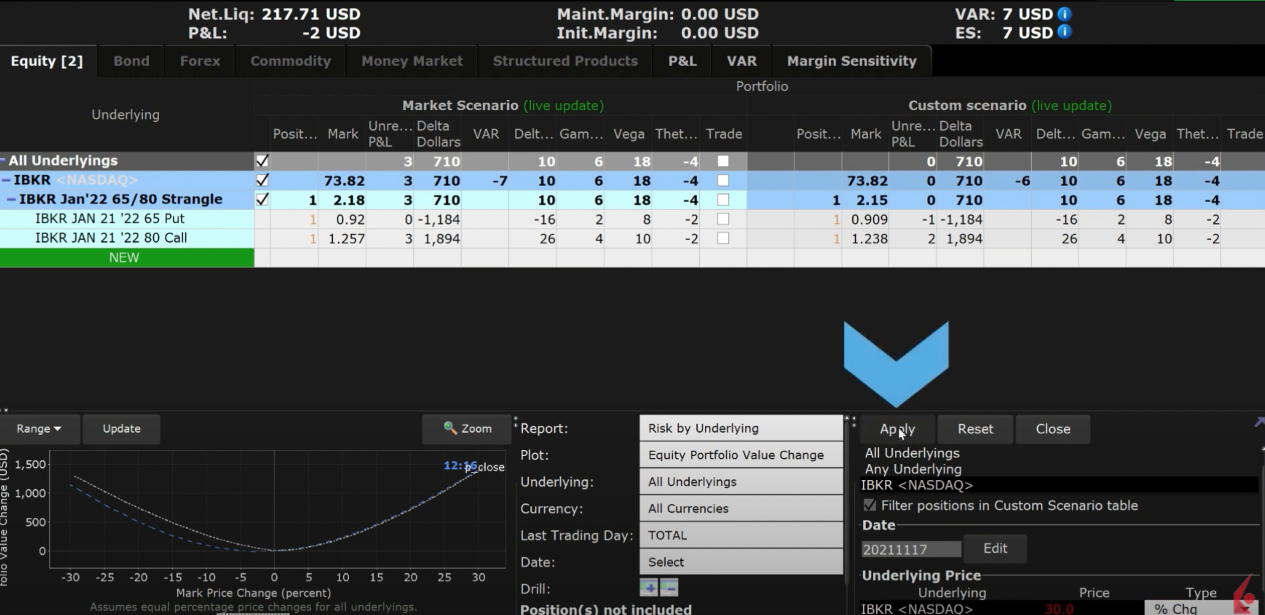Open the % Chg type dropdown
Screen dimensions: 1265x615
coord(1200,609)
